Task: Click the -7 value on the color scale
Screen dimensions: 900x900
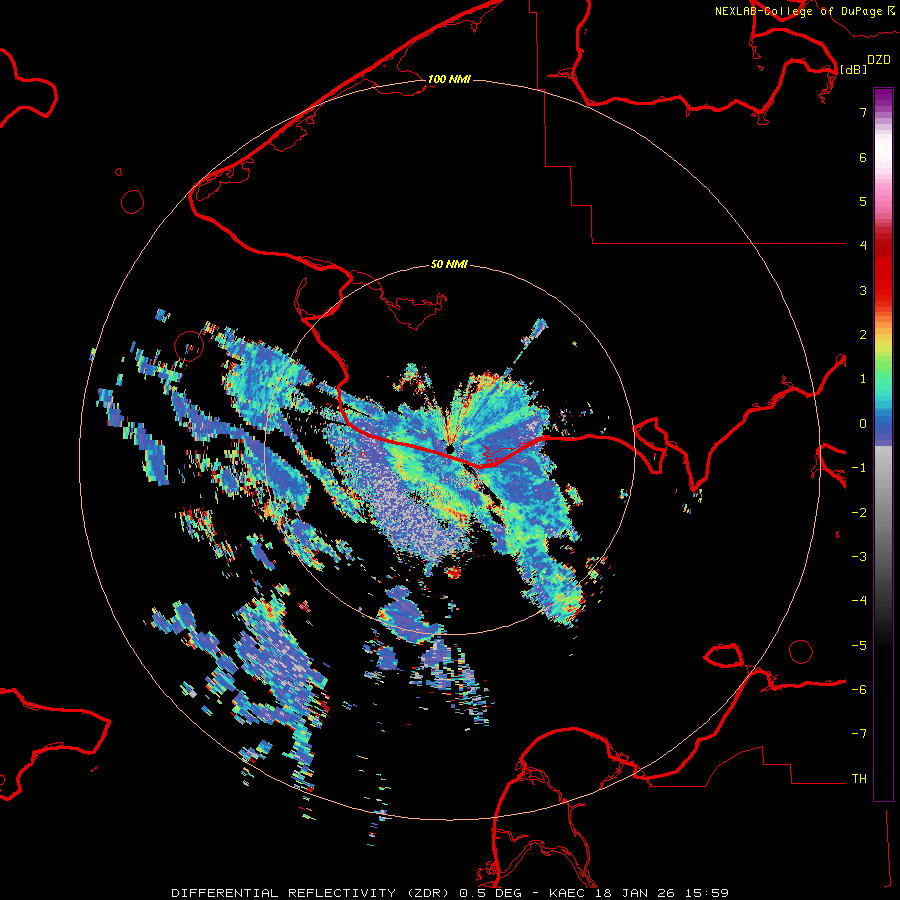Action: 859,734
